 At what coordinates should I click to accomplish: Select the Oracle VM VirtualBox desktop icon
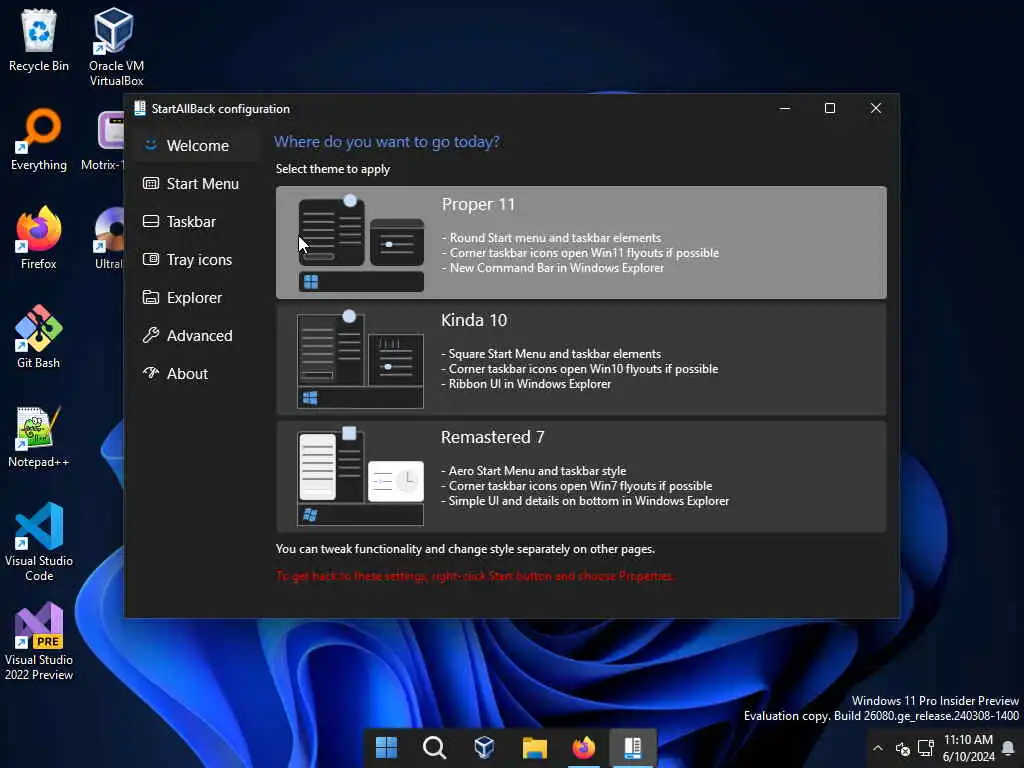tap(116, 47)
